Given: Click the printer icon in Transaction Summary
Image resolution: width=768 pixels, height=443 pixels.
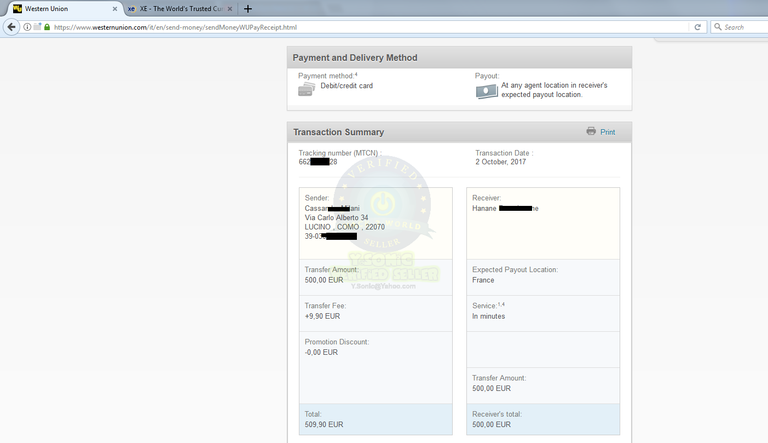Looking at the screenshot, I should click(591, 131).
